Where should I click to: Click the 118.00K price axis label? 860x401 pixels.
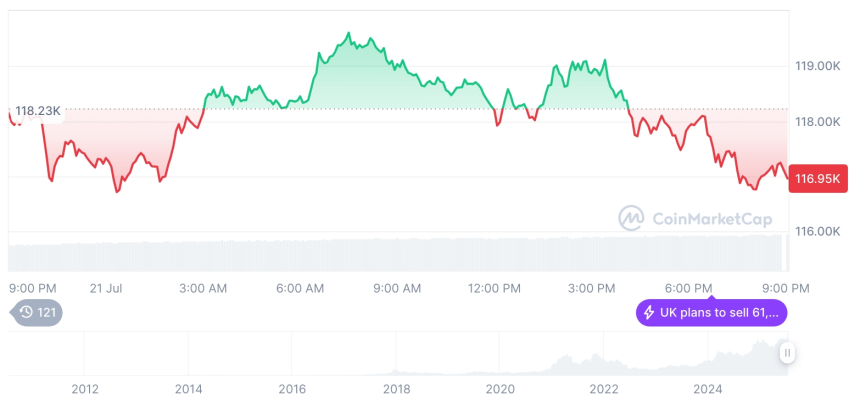tap(817, 122)
